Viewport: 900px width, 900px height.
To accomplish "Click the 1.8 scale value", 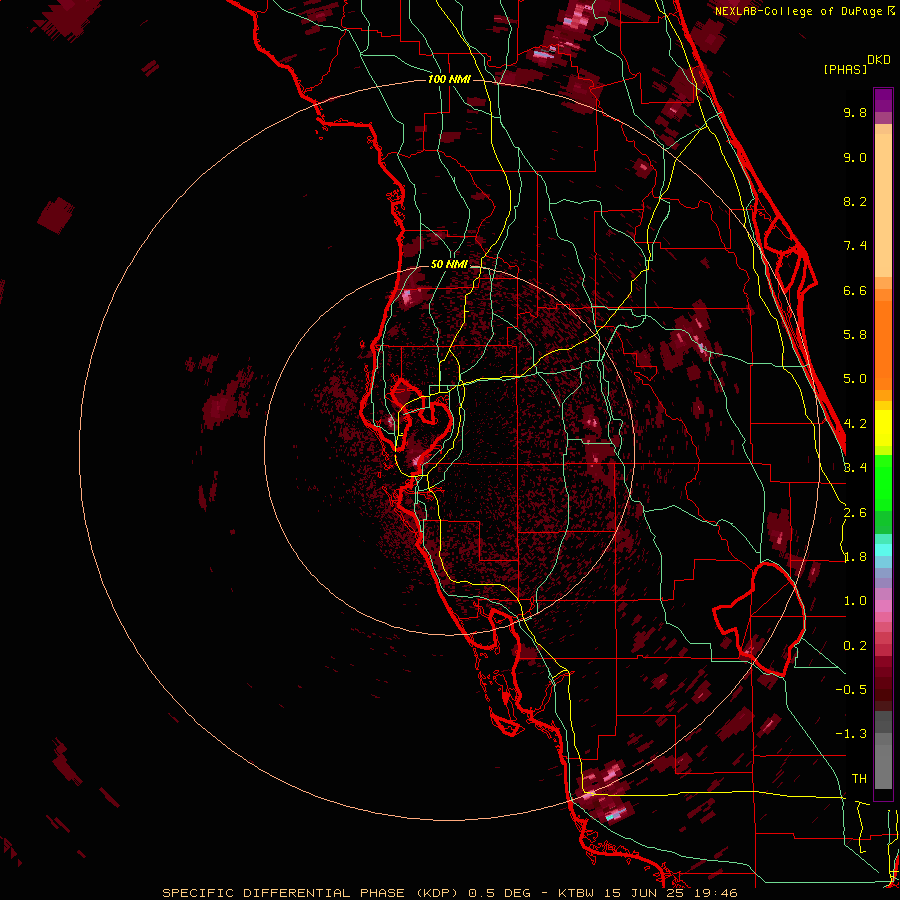I will (855, 557).
